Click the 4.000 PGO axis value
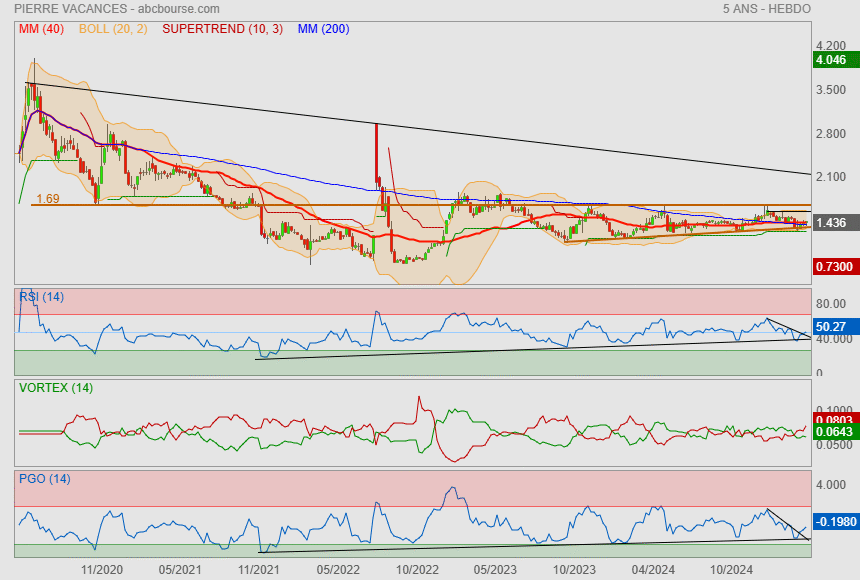Viewport: 860px width, 580px height. coord(831,485)
